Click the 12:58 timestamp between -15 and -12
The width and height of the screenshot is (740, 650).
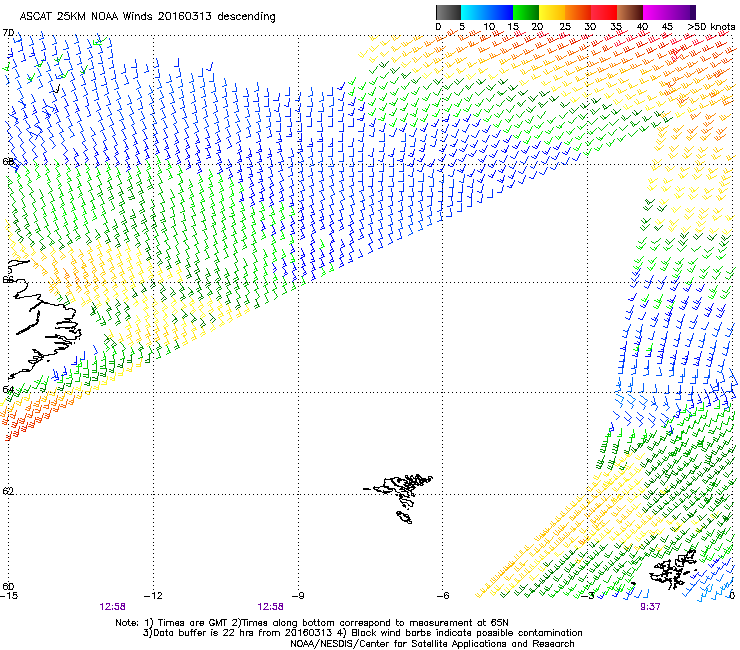(112, 607)
